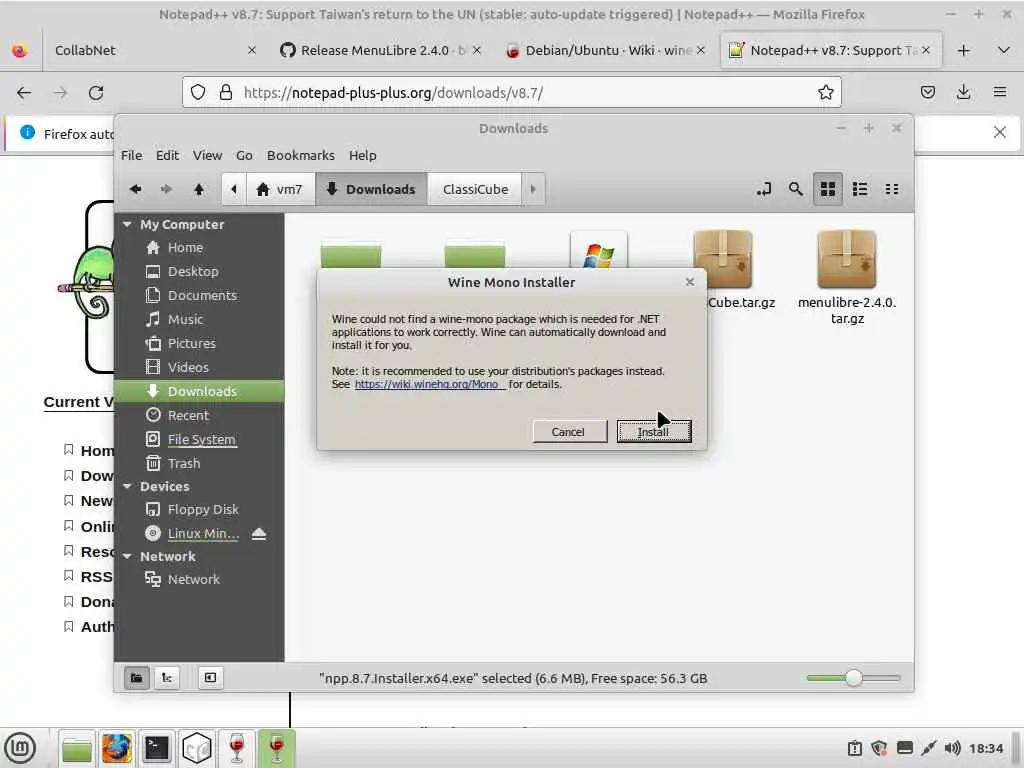Show tree view in the sidebar
The height and width of the screenshot is (768, 1024).
tap(167, 678)
